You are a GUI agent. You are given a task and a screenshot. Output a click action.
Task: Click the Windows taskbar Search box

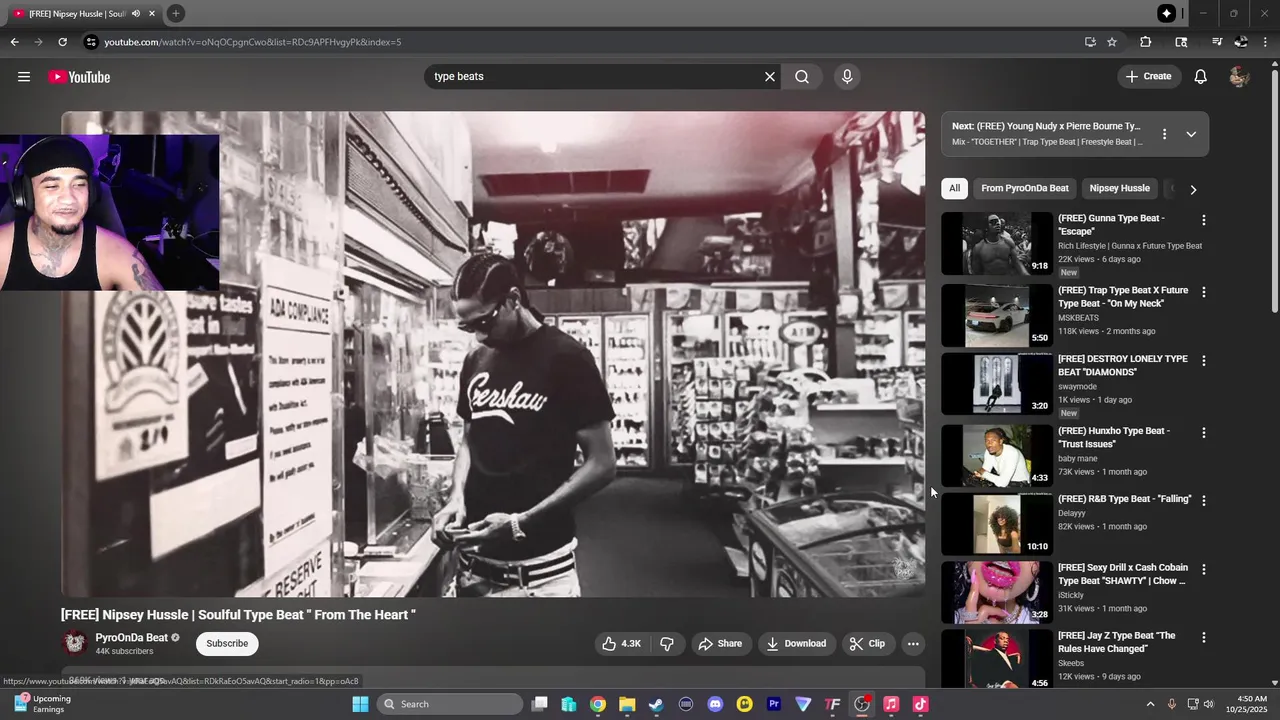click(450, 704)
